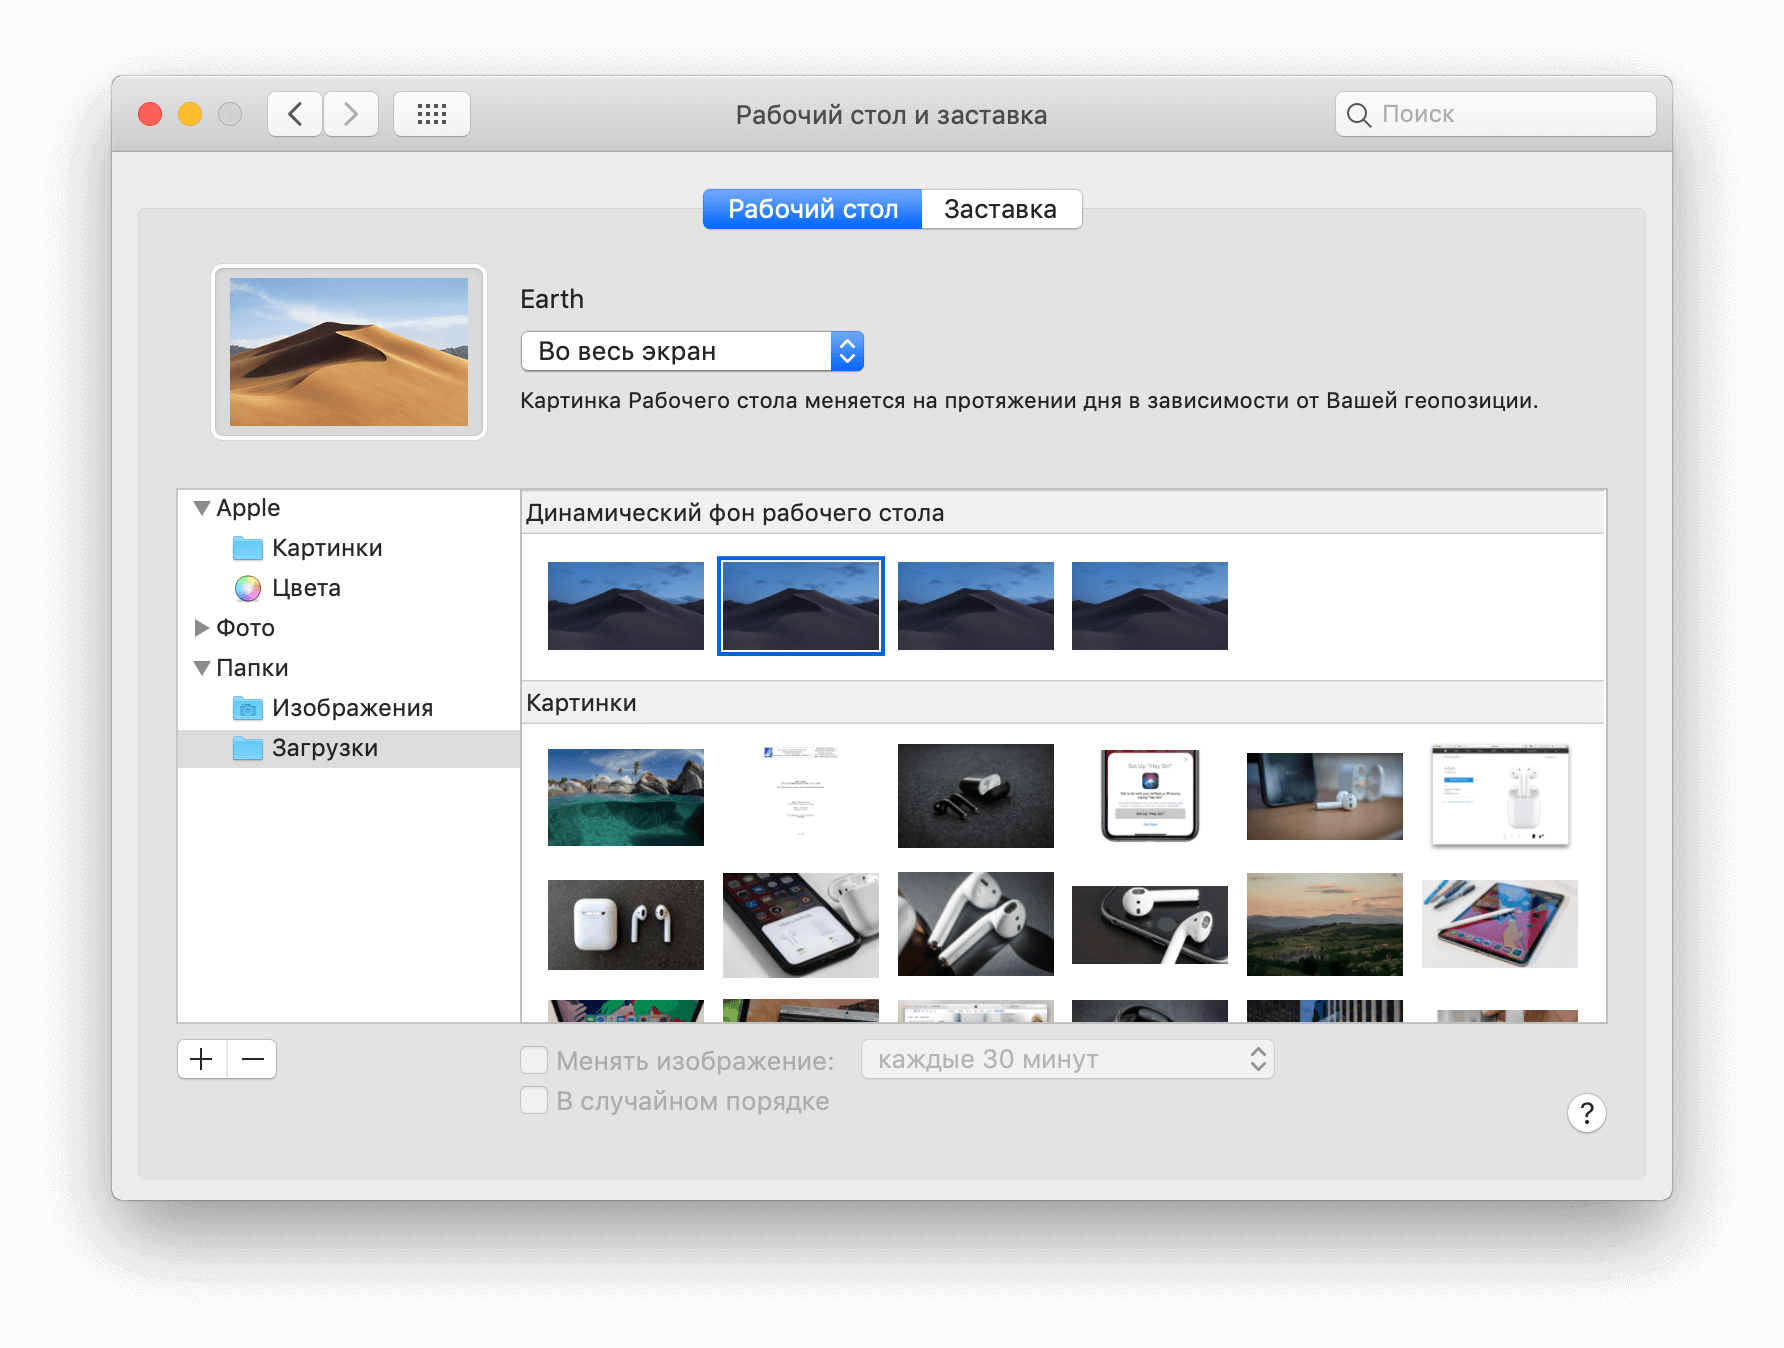Remove folder with minus button
This screenshot has width=1784, height=1348.
coord(252,1059)
